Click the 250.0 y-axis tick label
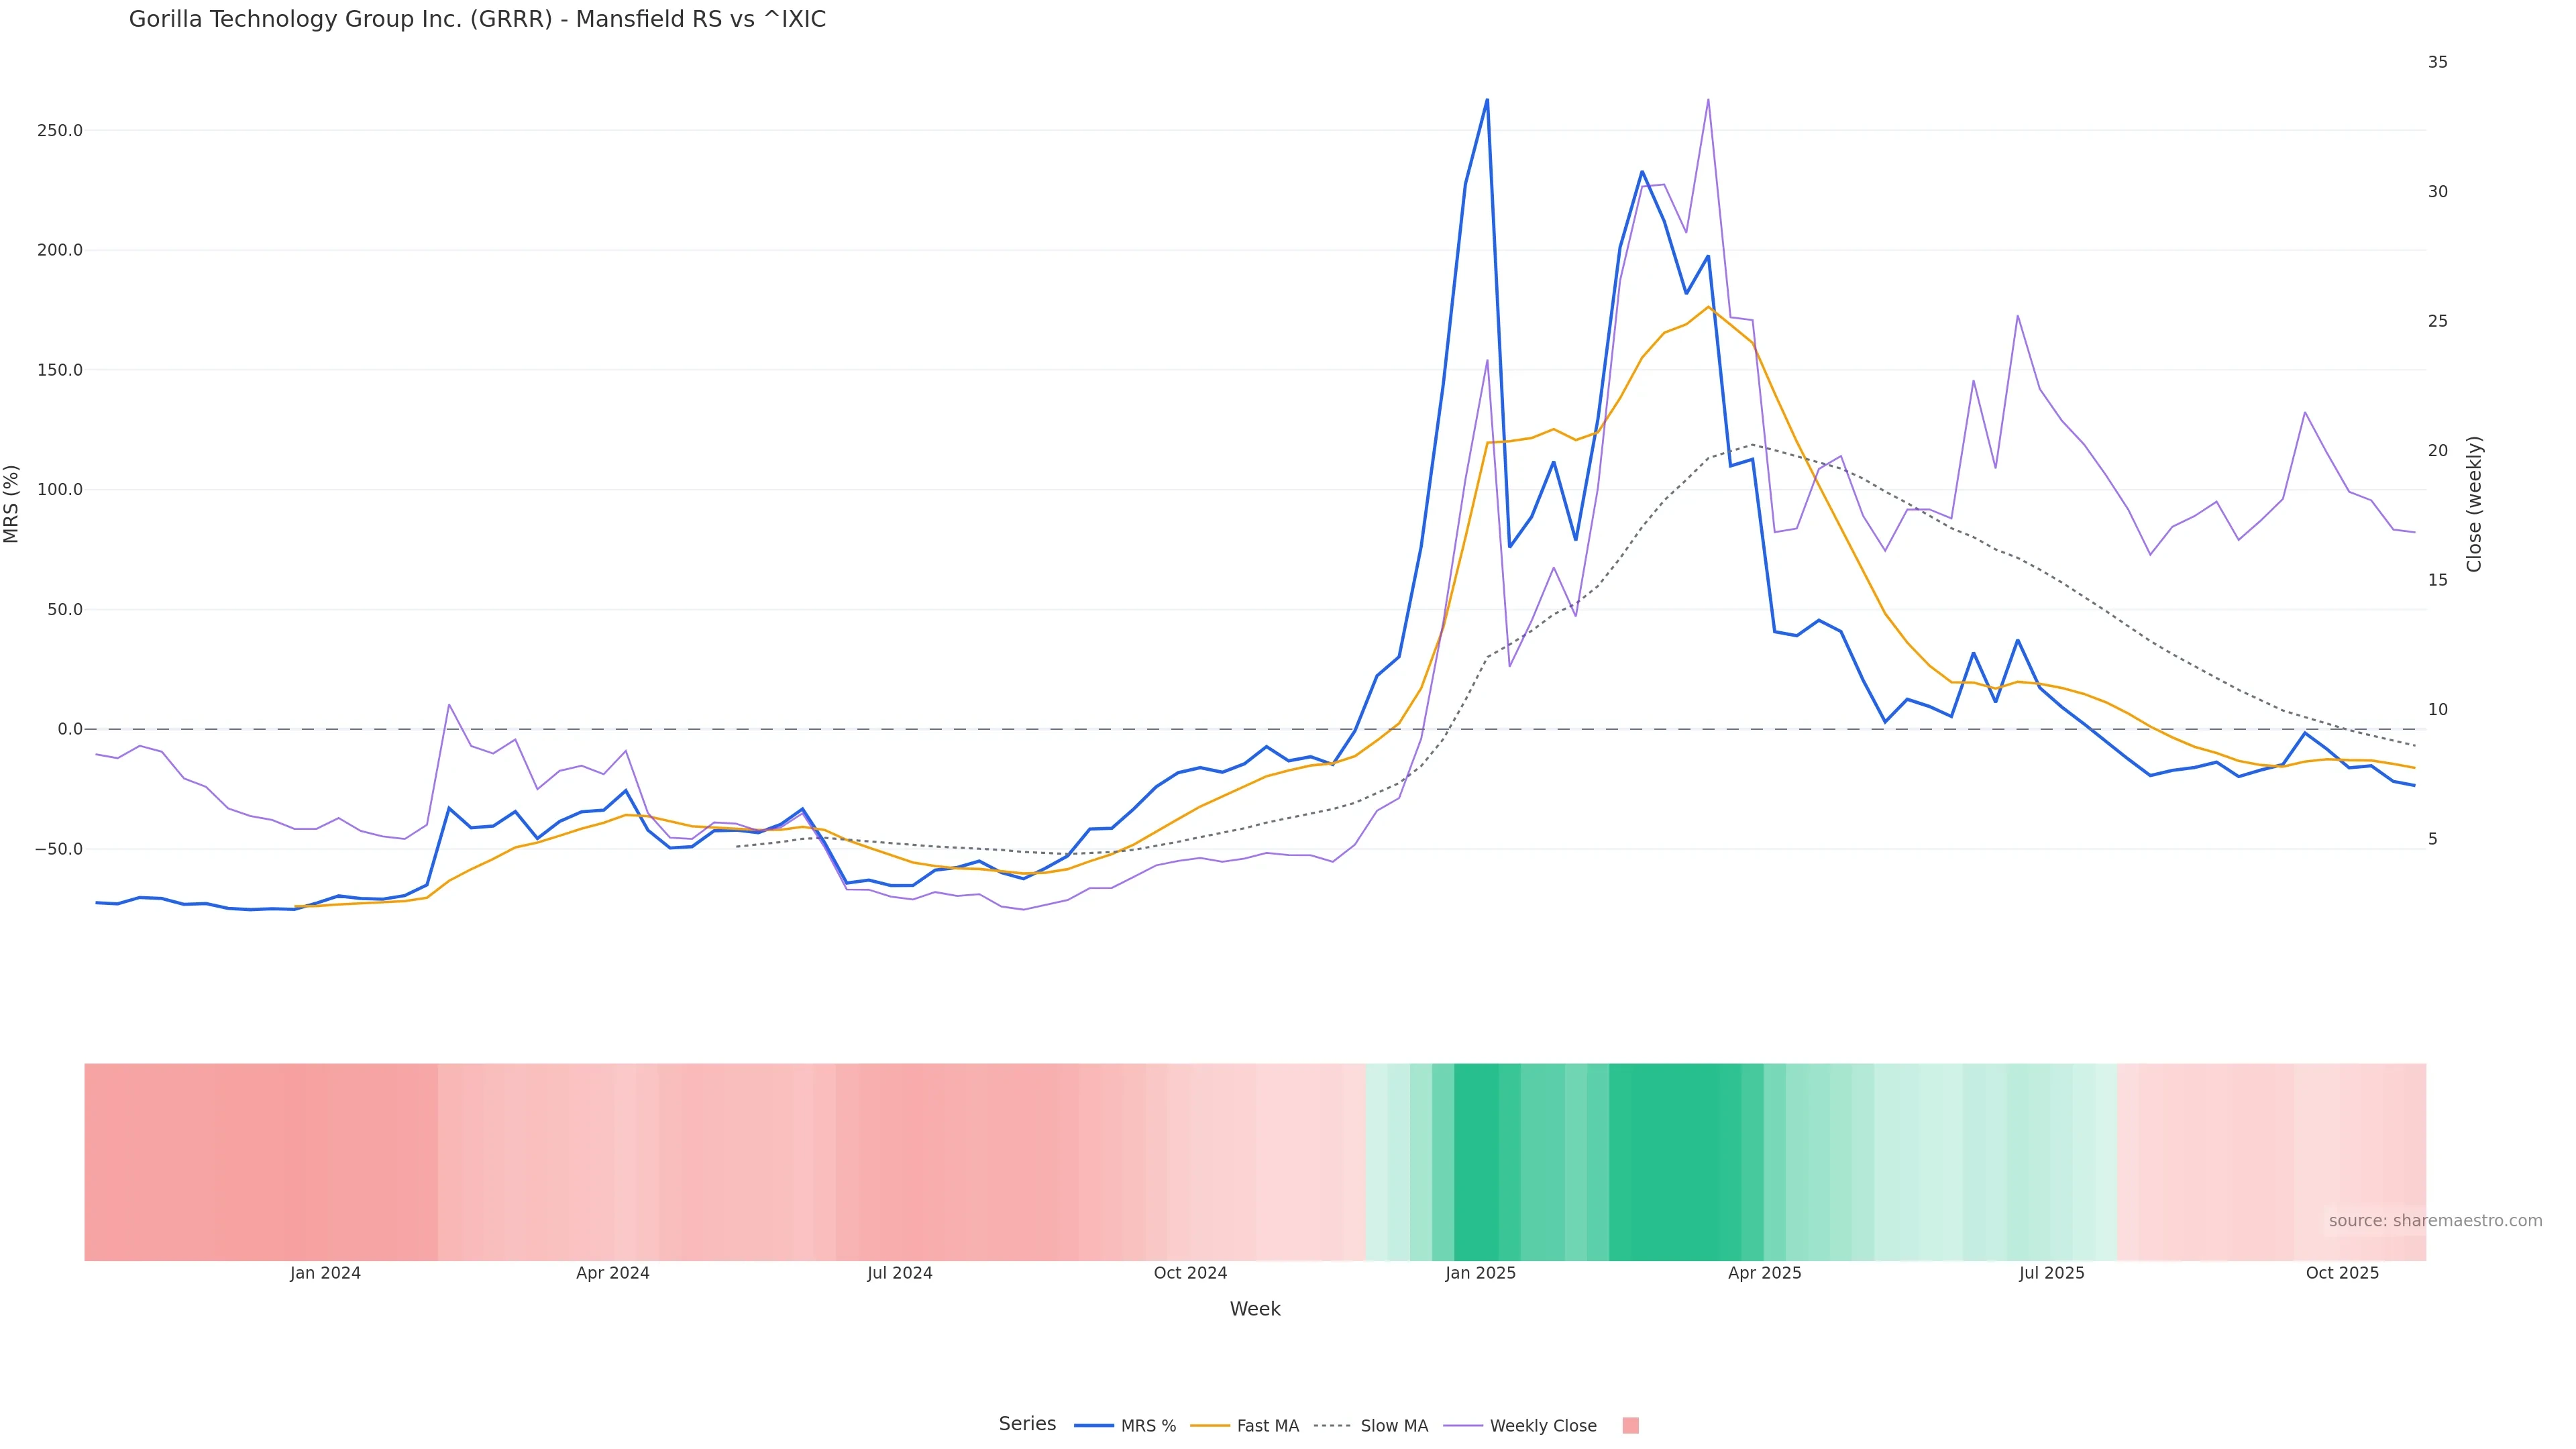 point(60,131)
